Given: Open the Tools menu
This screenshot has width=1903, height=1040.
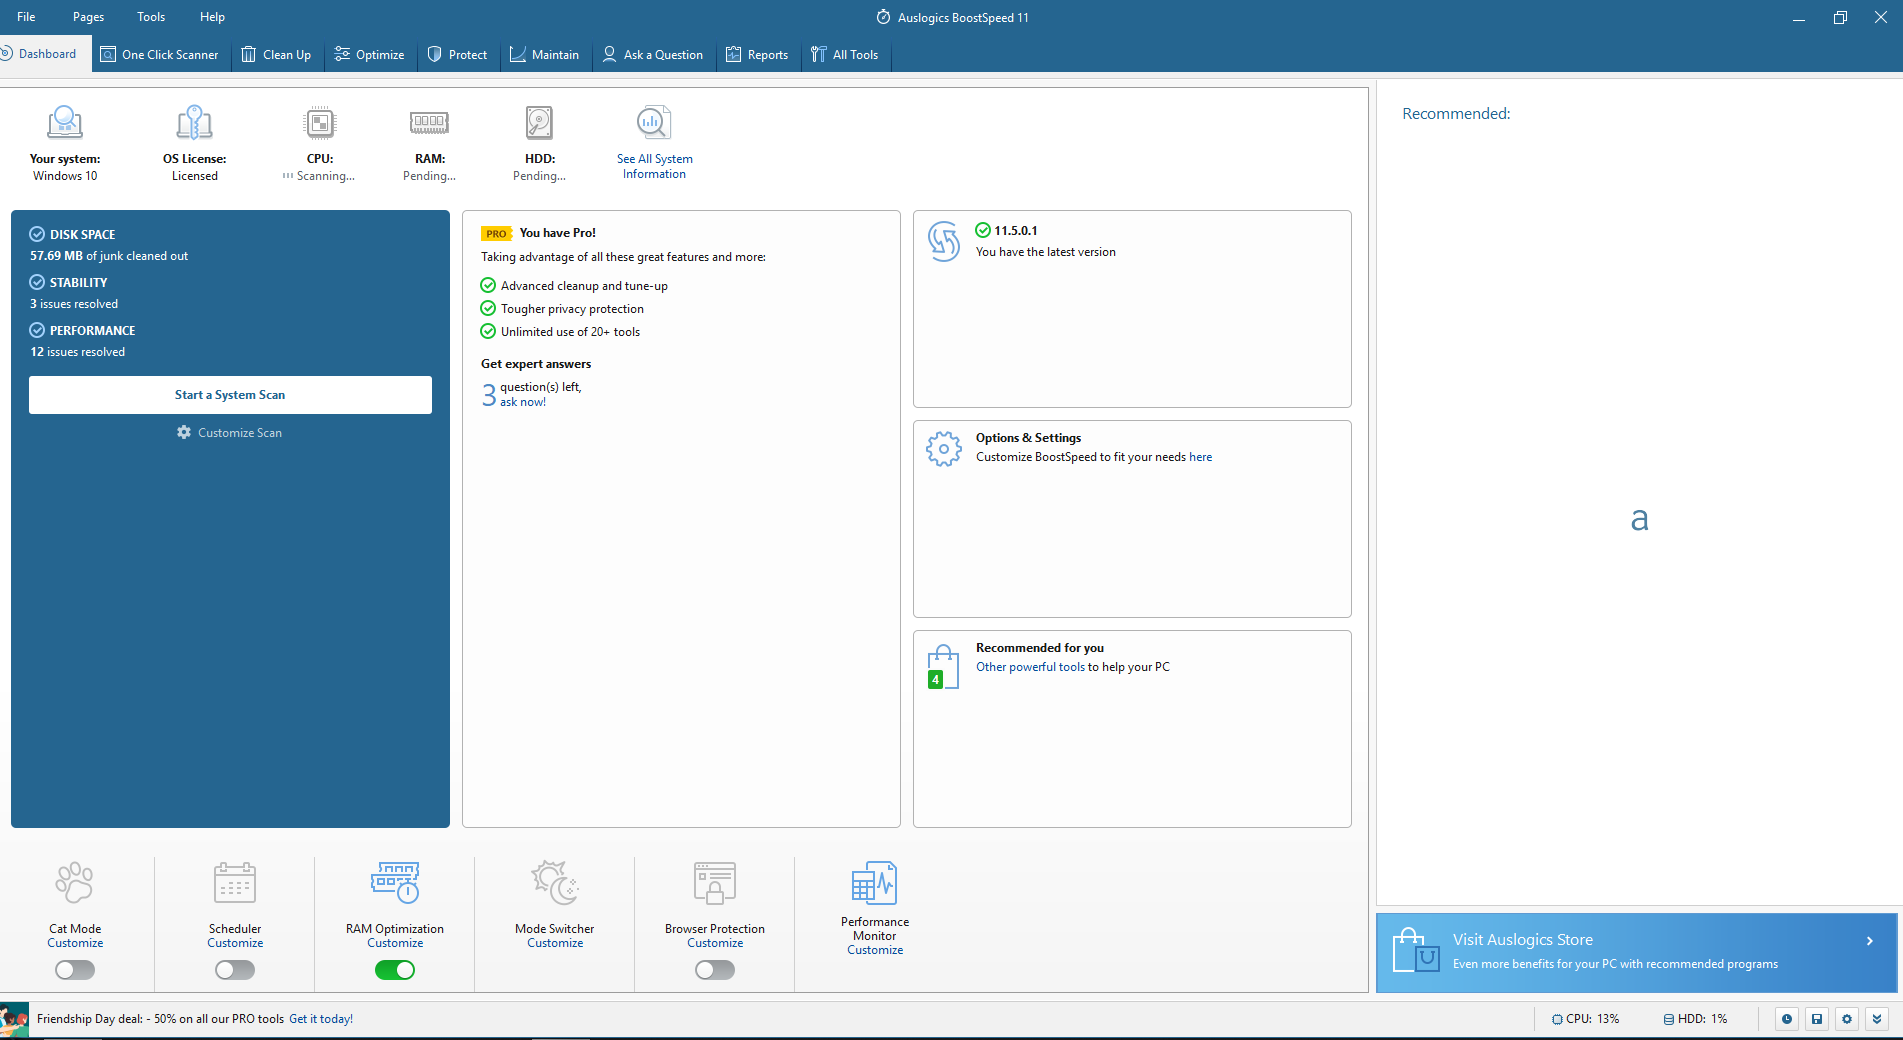Looking at the screenshot, I should [x=151, y=17].
